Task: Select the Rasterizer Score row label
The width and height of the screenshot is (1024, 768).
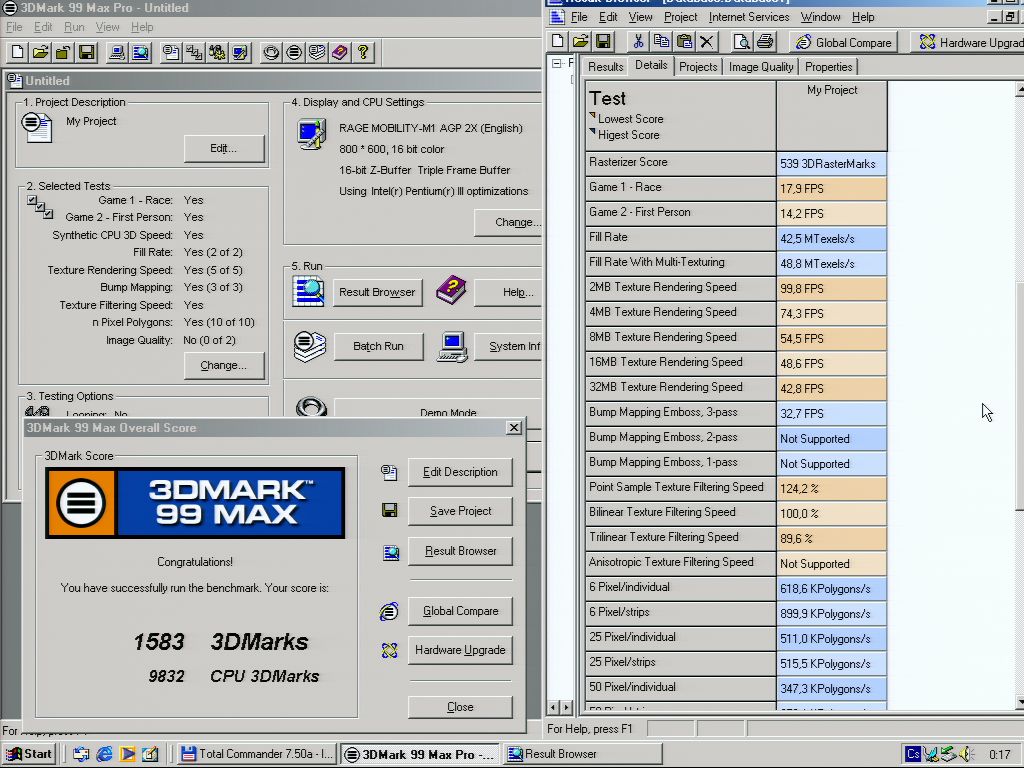Action: click(680, 163)
